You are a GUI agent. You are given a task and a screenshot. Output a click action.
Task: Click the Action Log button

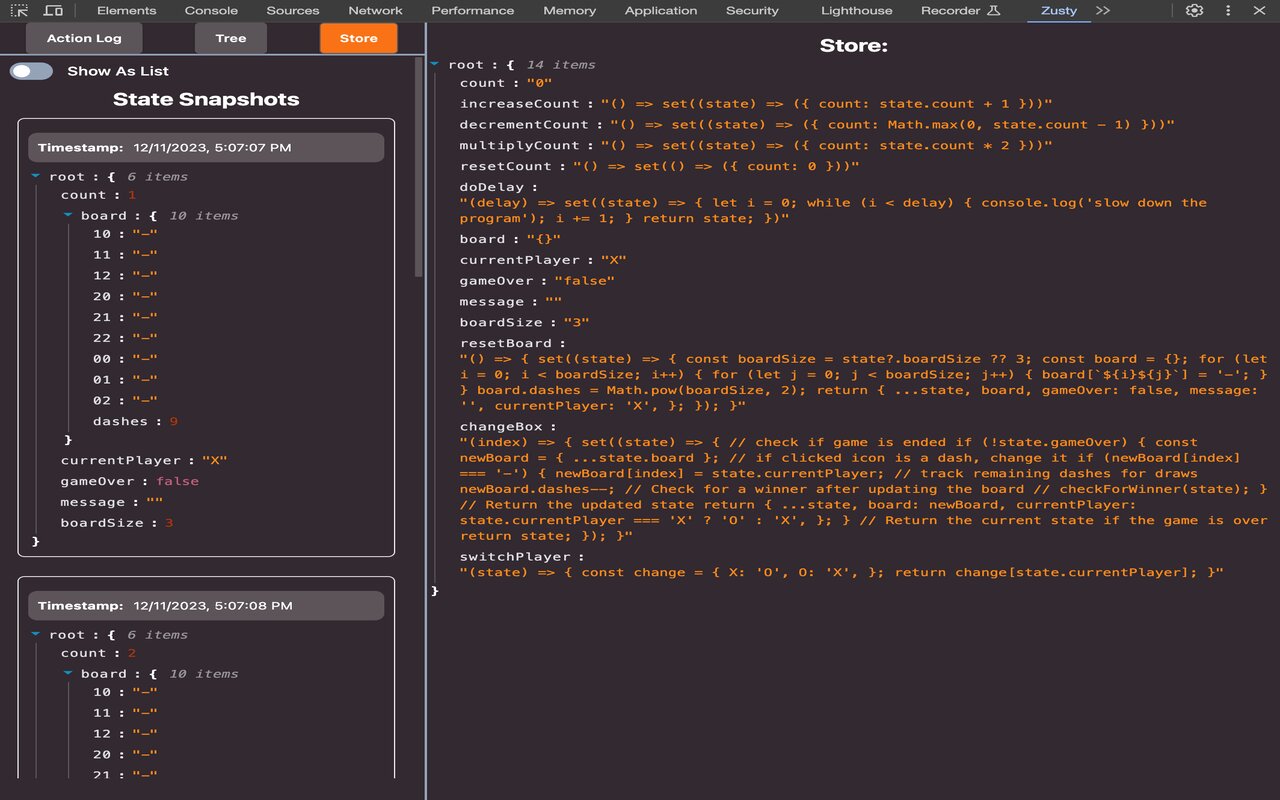tap(84, 38)
